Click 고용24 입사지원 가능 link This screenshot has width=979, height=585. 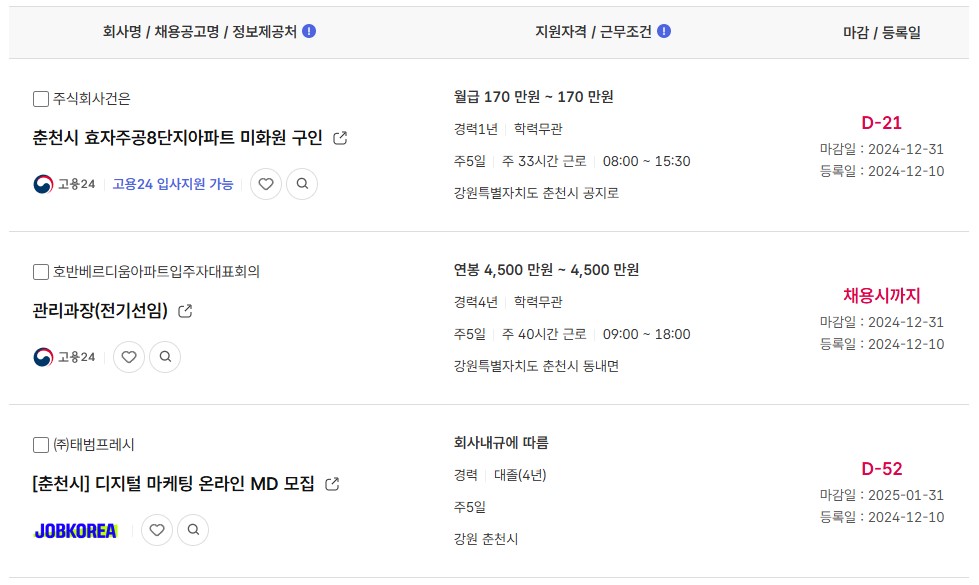coord(173,184)
